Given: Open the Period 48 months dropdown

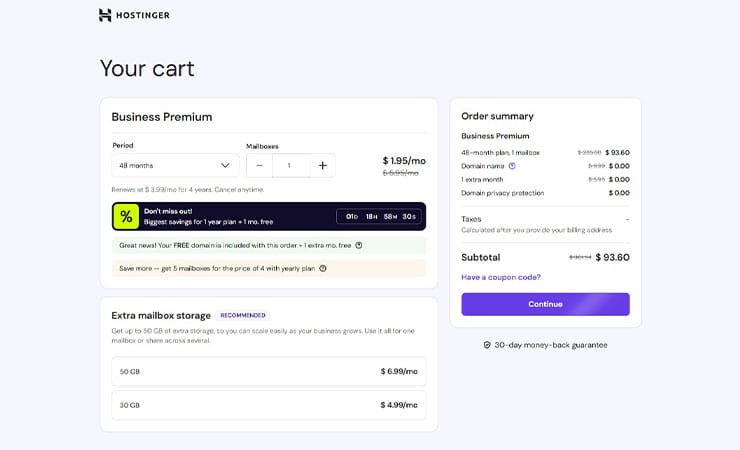Looking at the screenshot, I should point(175,166).
